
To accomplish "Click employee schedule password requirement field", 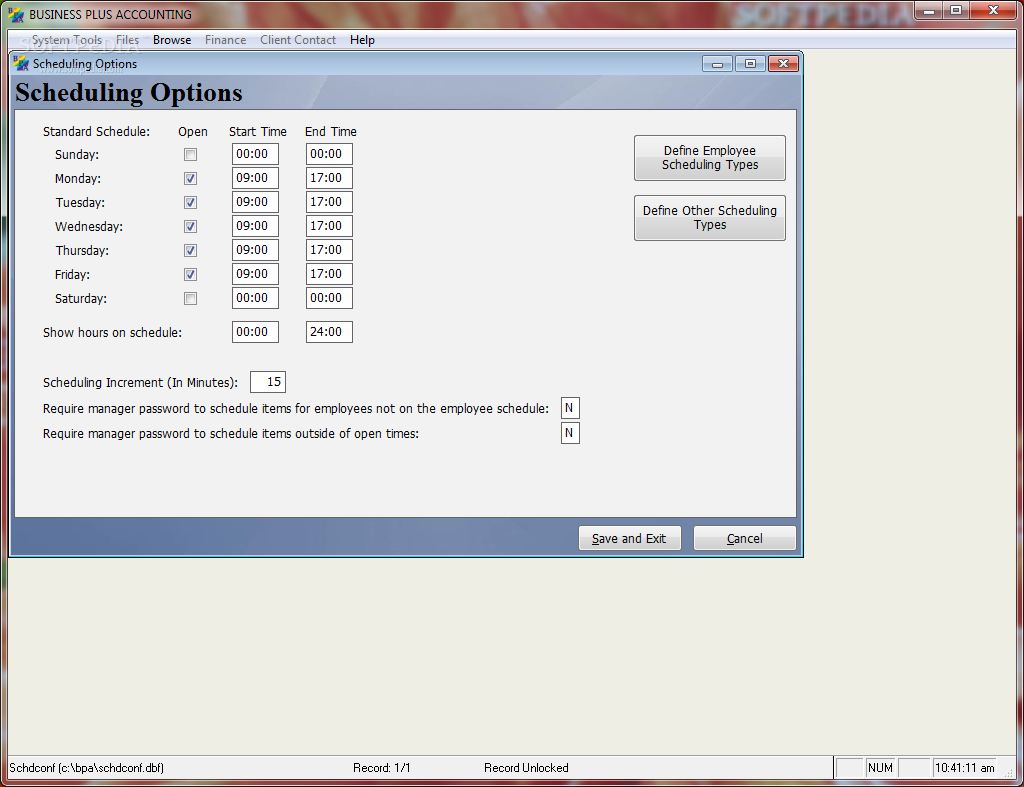I will point(570,408).
